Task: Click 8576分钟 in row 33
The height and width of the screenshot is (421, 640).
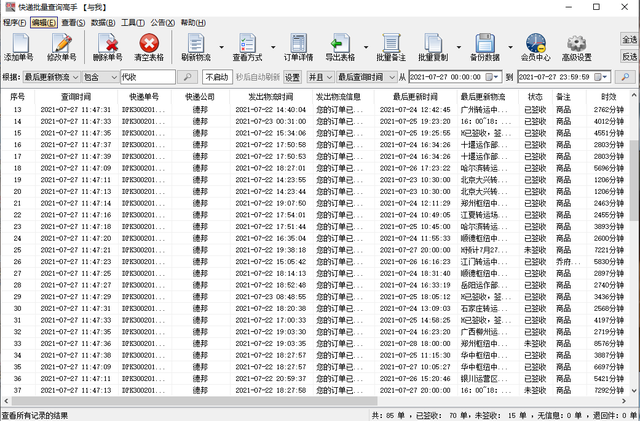Action: 609,343
